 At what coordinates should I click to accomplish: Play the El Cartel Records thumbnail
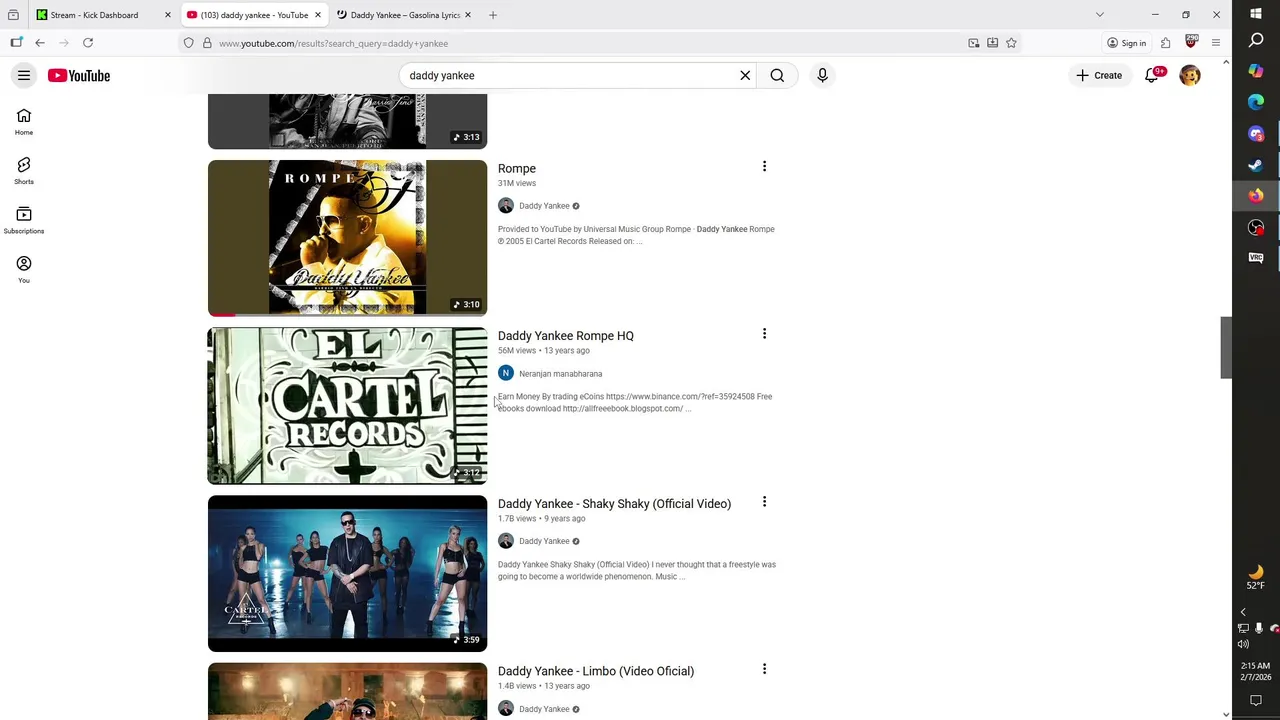pyautogui.click(x=347, y=405)
